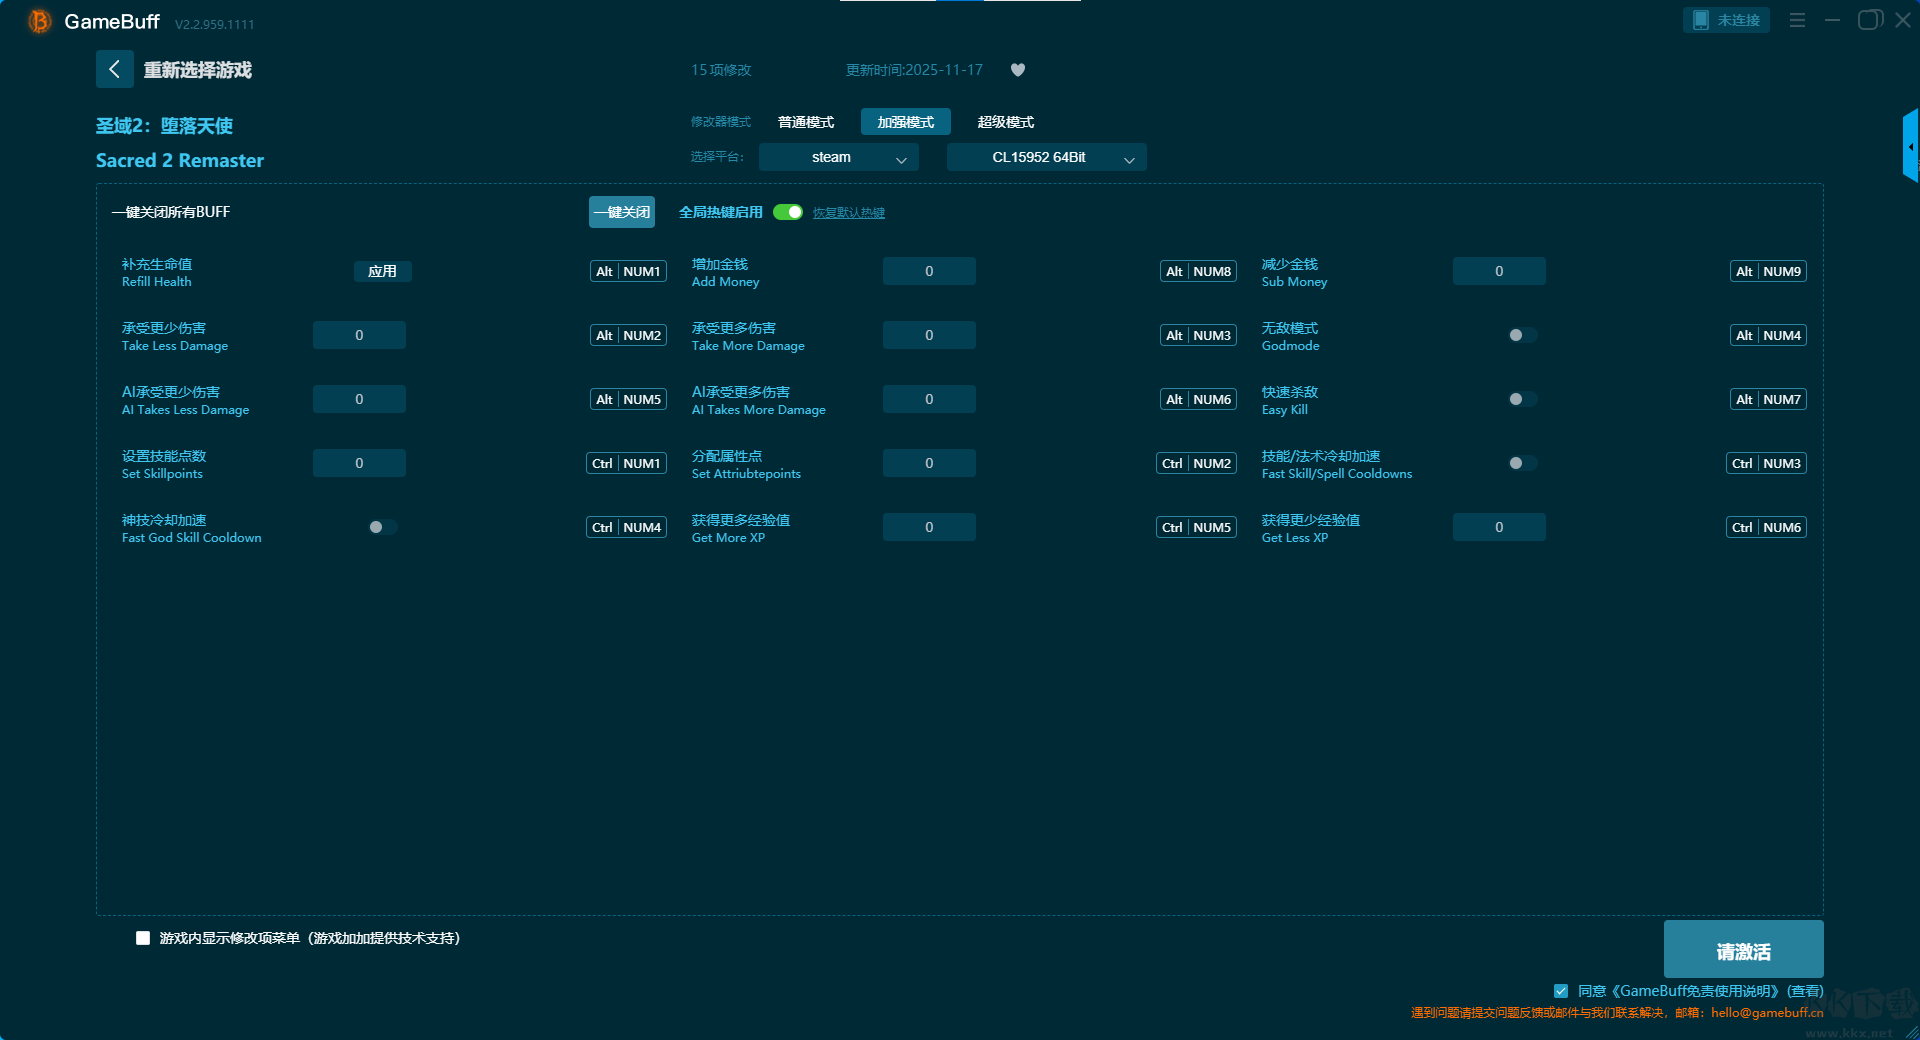Viewport: 1920px width, 1040px height.
Task: Open the disclaimer (查看) link
Action: (x=1805, y=991)
